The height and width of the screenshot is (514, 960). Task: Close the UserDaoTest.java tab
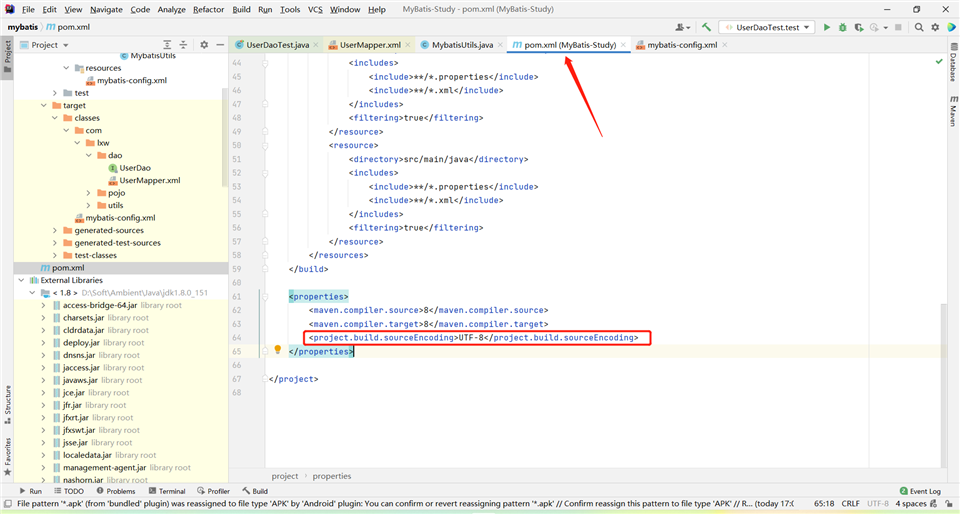(x=316, y=45)
